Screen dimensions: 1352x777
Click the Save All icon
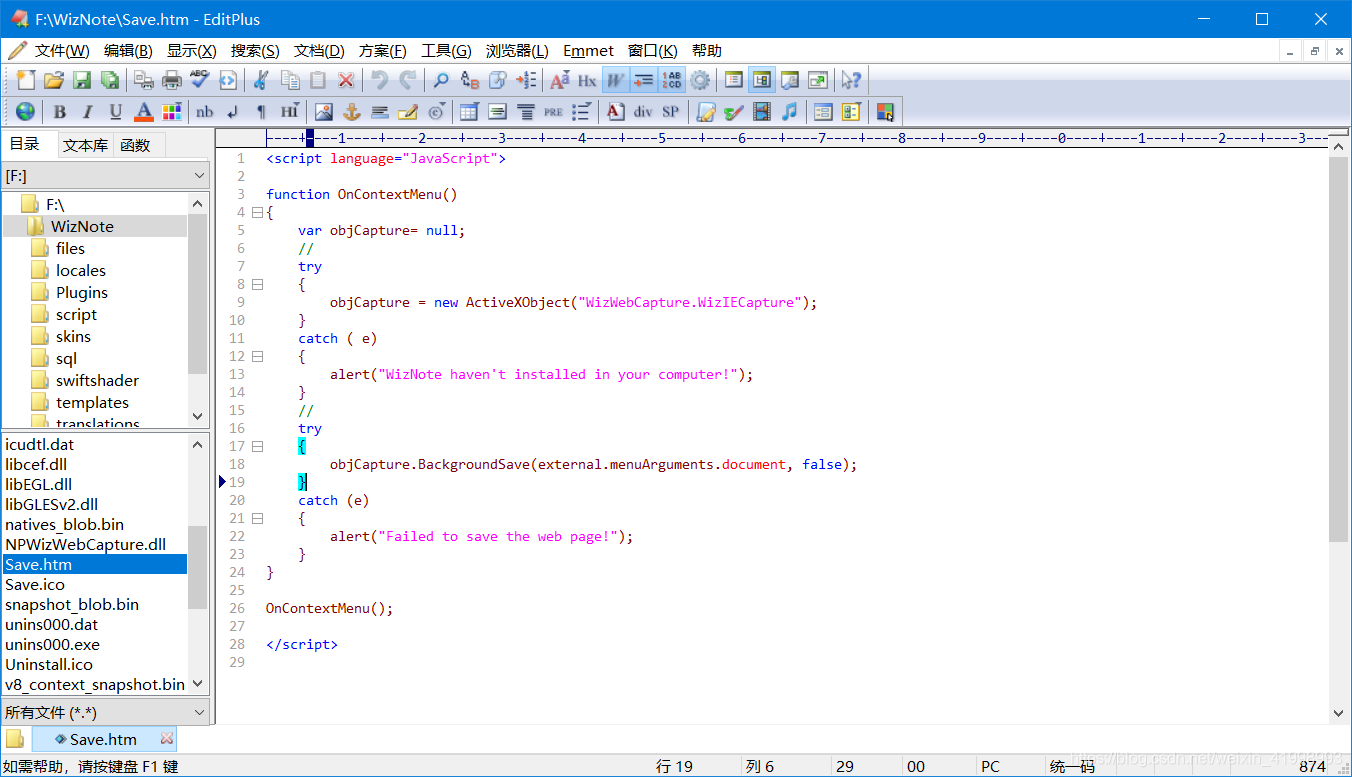[110, 81]
